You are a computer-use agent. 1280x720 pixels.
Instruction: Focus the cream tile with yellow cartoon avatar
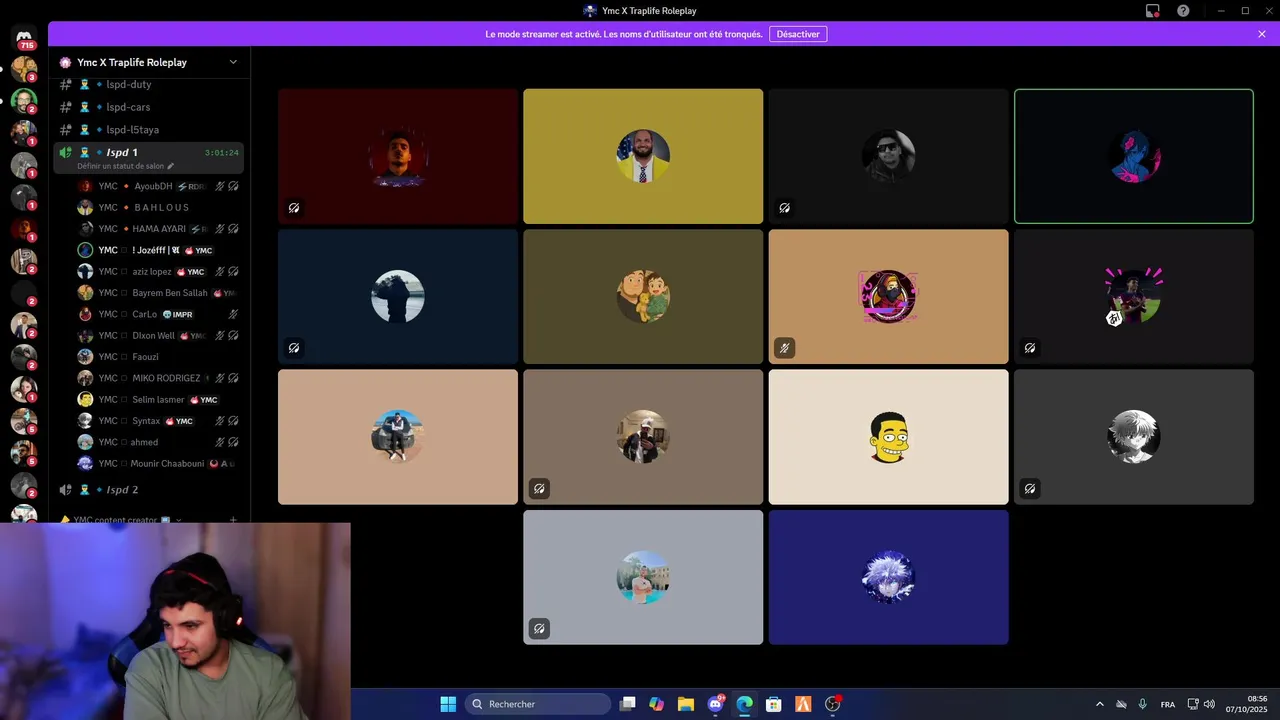[889, 437]
